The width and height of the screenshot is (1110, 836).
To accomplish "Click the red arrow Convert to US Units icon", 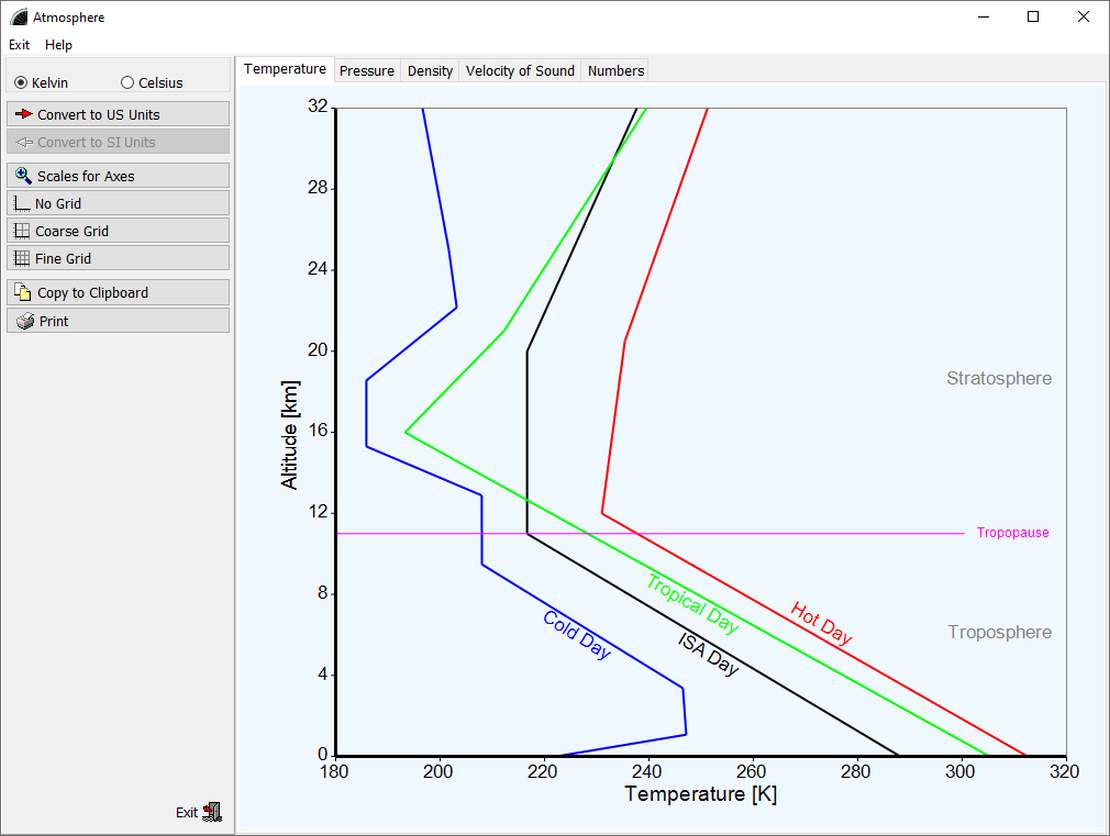I will point(24,114).
